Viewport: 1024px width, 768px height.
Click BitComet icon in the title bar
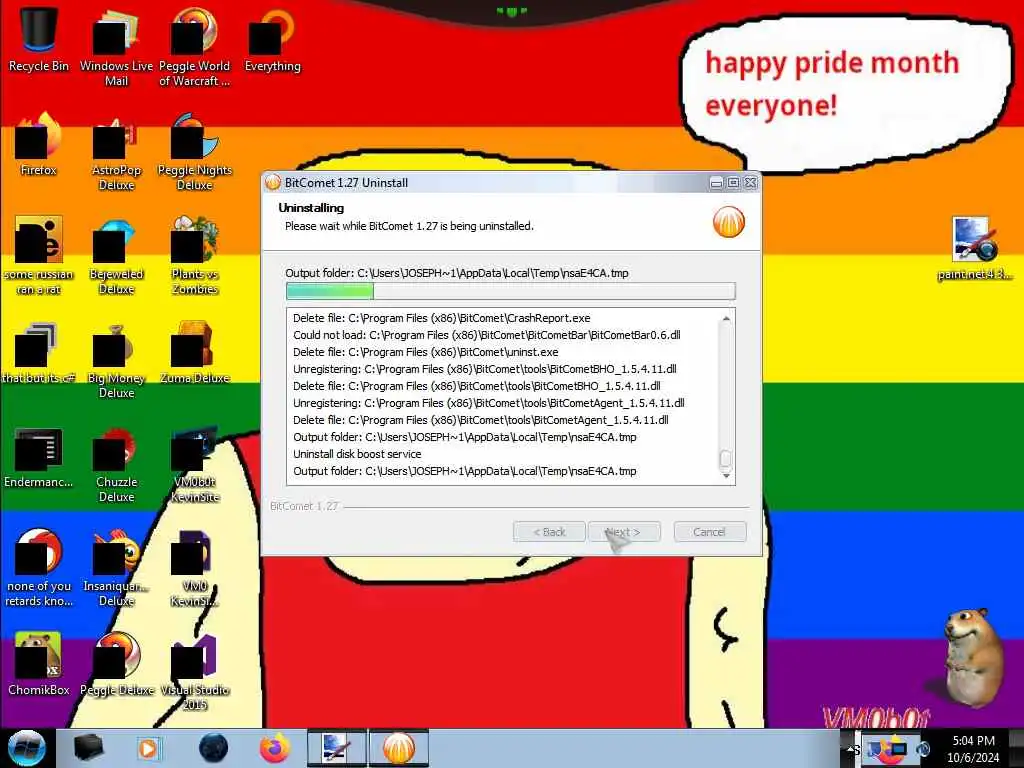tap(272, 183)
